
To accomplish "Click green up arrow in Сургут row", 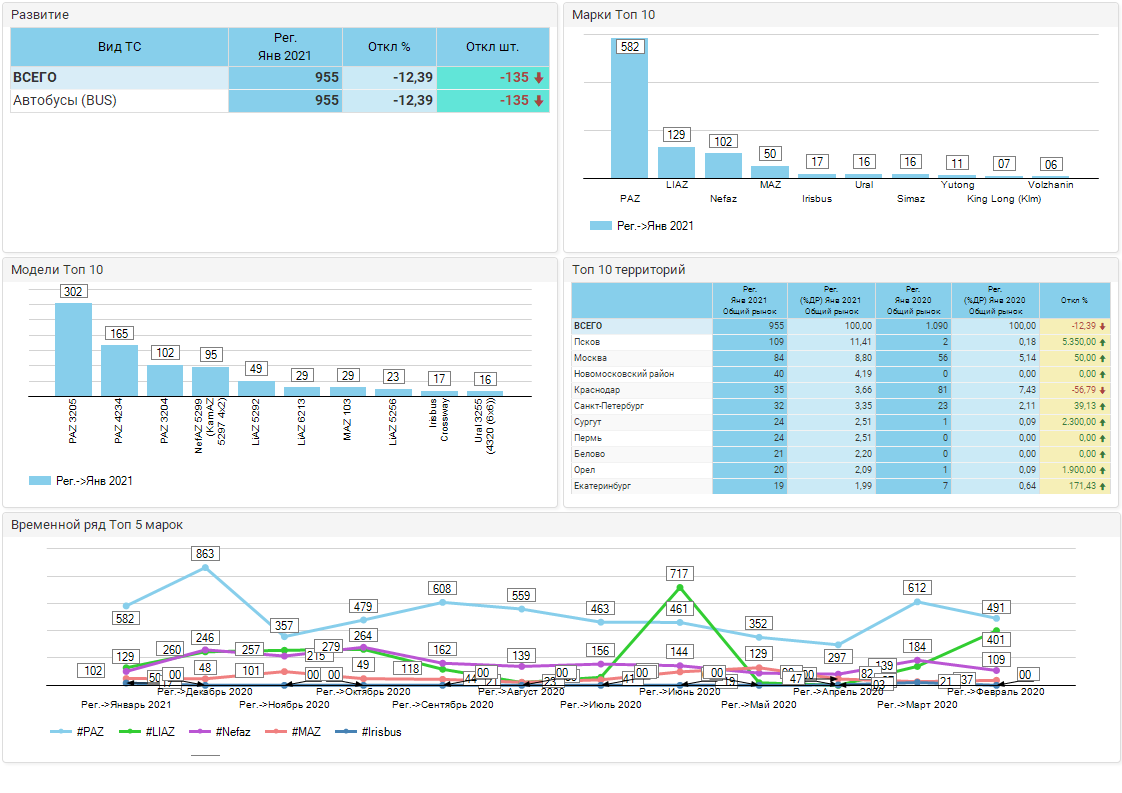I will click(1102, 422).
